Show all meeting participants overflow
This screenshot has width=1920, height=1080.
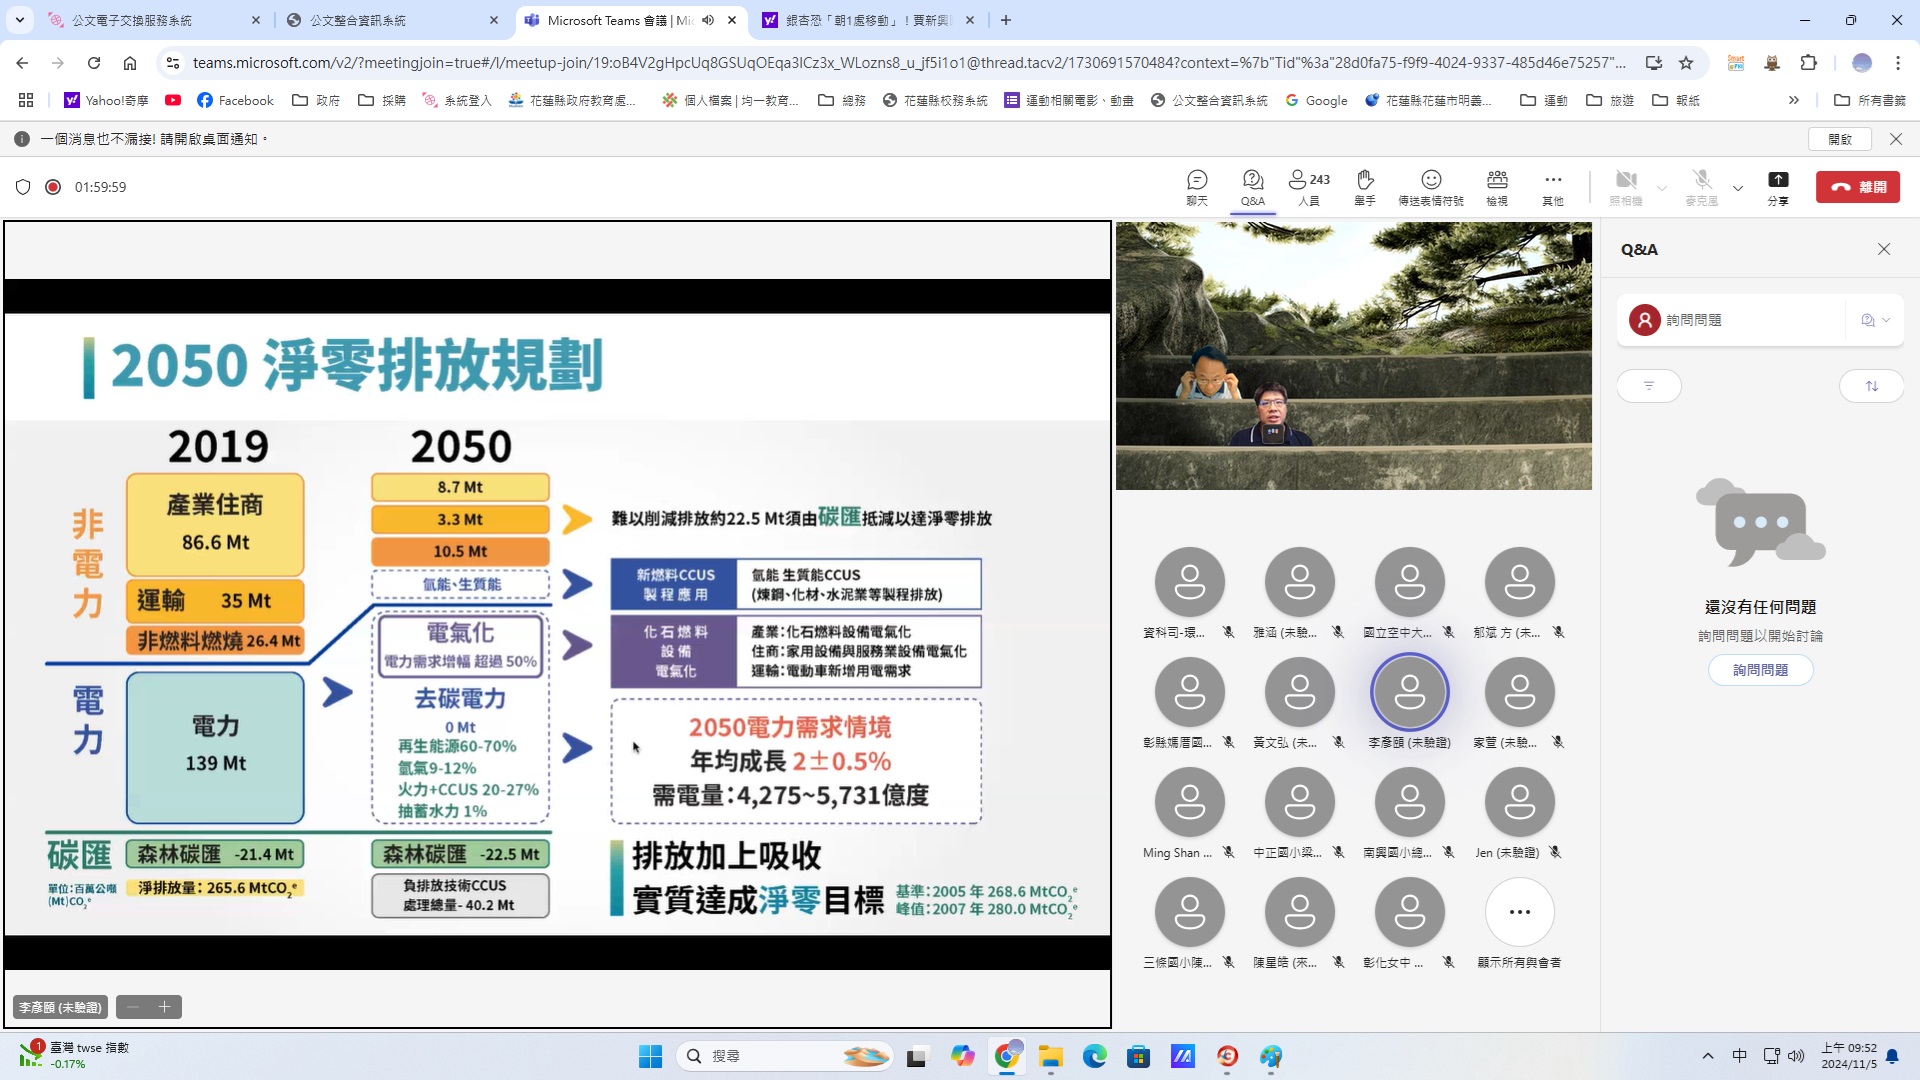click(x=1519, y=912)
